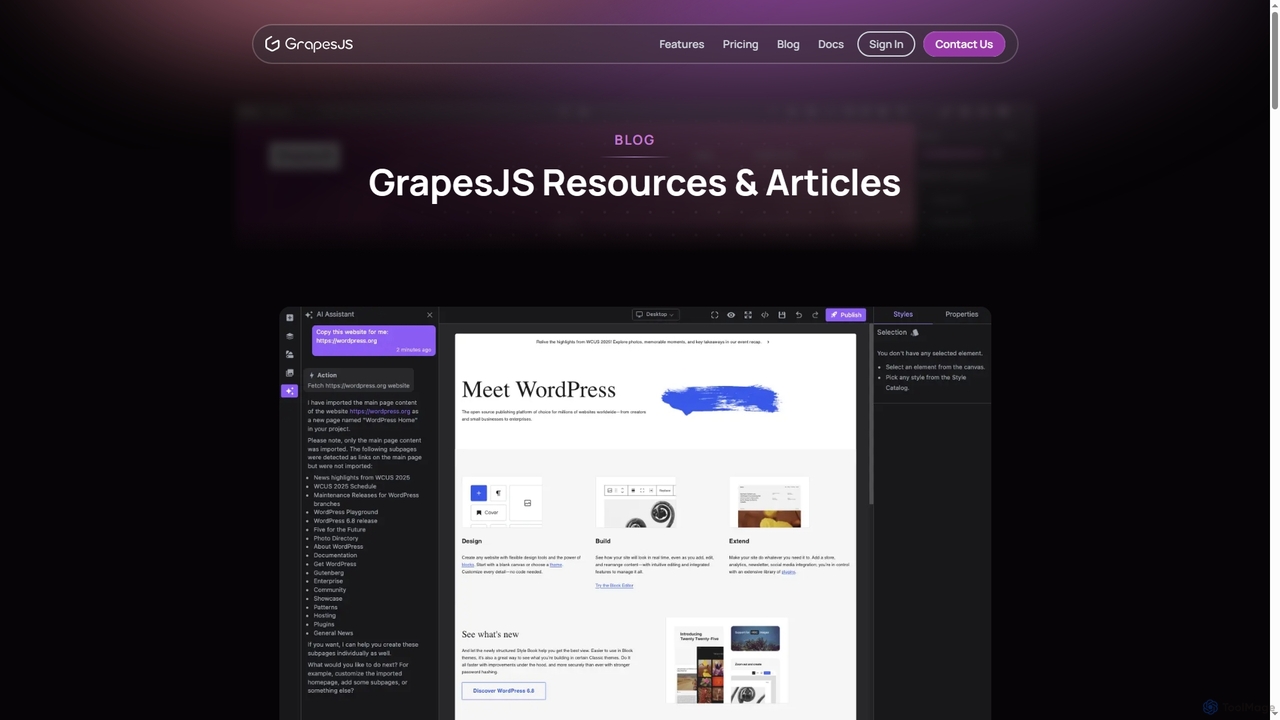Screen dimensions: 1280x720
Task: Click the Contact Us button
Action: tap(964, 44)
